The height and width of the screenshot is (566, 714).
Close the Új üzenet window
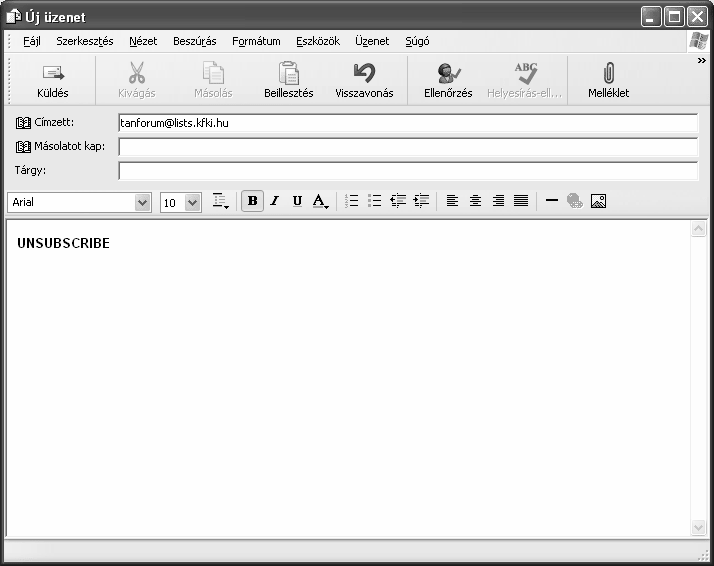697,17
